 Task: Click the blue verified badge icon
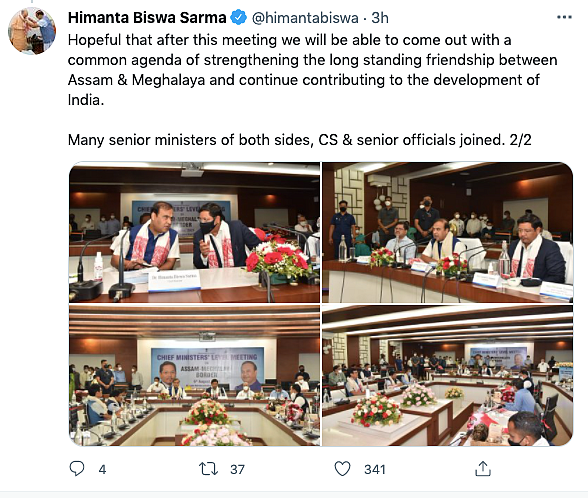[238, 18]
